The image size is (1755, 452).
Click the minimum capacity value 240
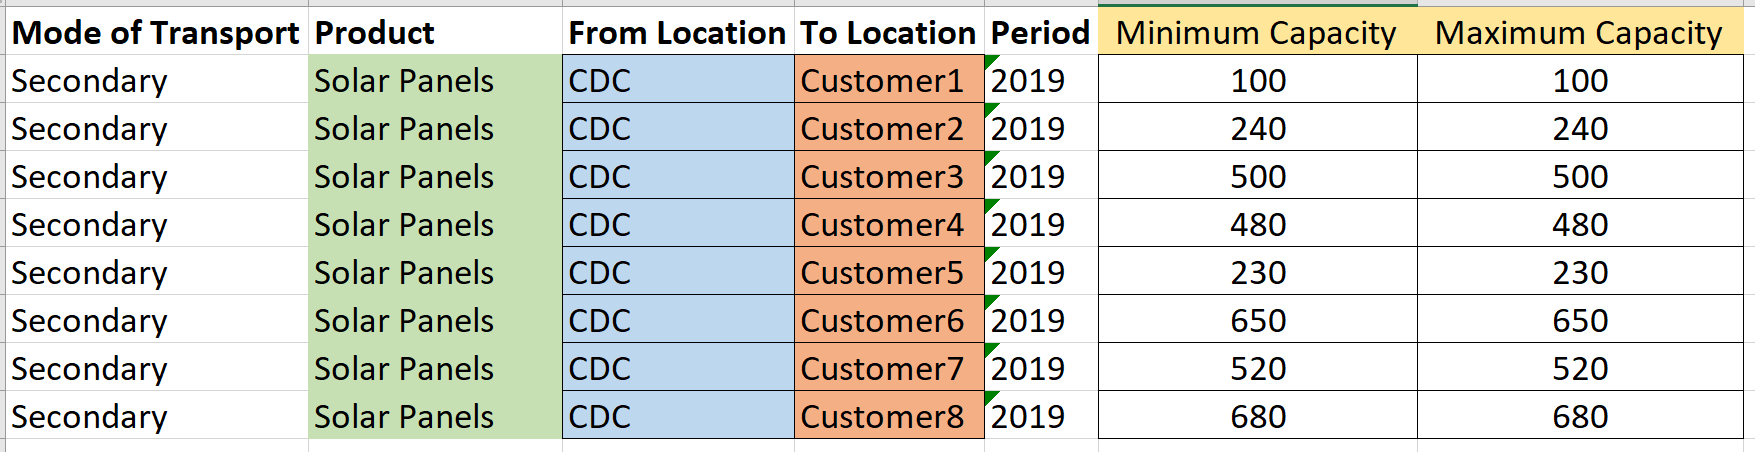pyautogui.click(x=1257, y=128)
